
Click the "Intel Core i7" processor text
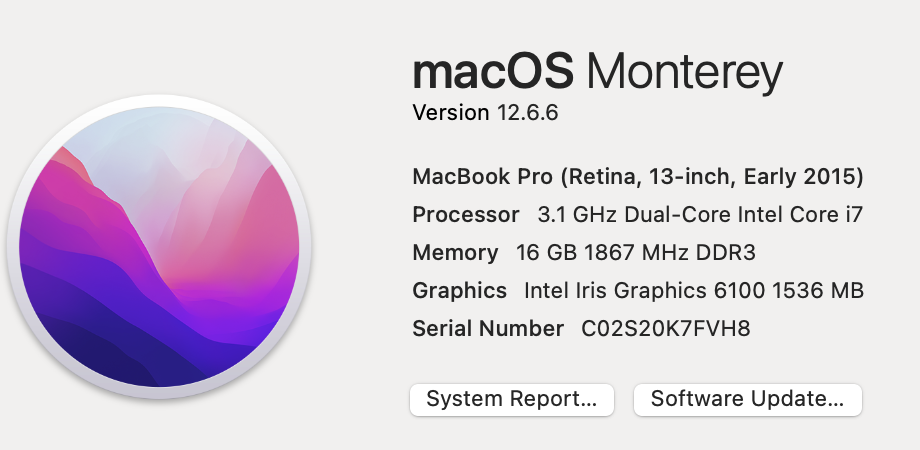click(800, 215)
